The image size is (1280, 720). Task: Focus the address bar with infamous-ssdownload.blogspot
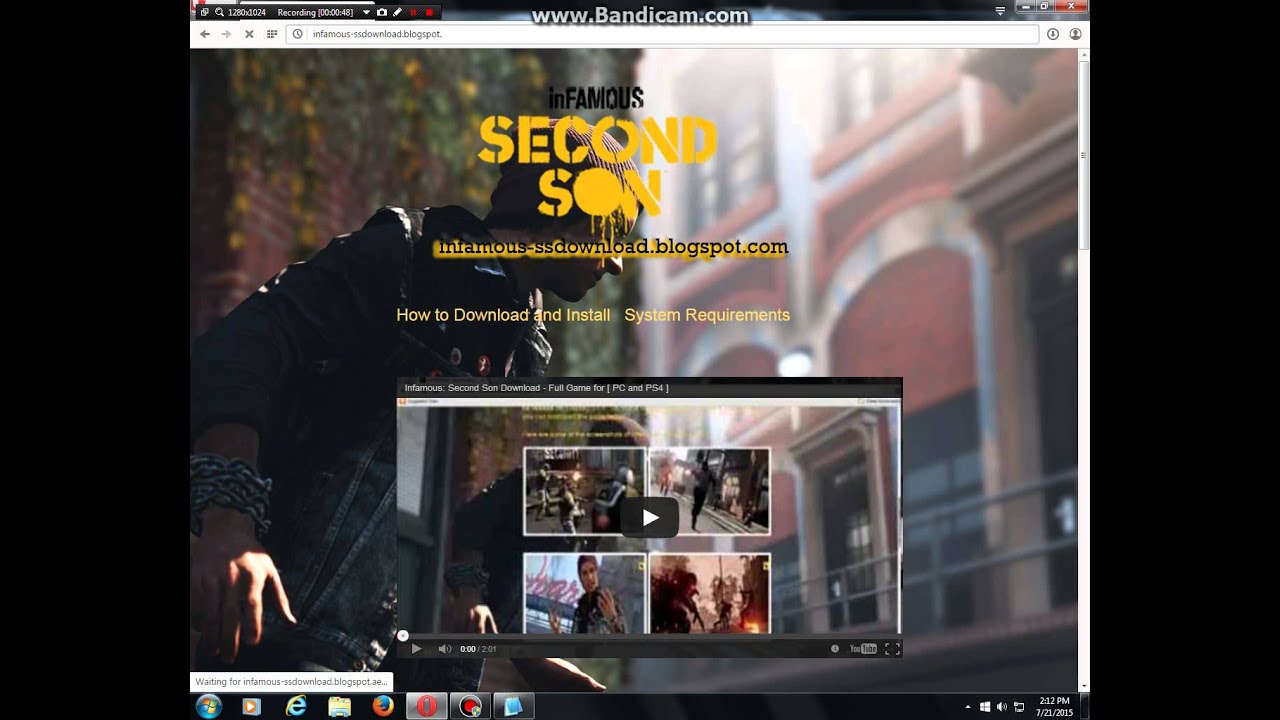(x=662, y=34)
